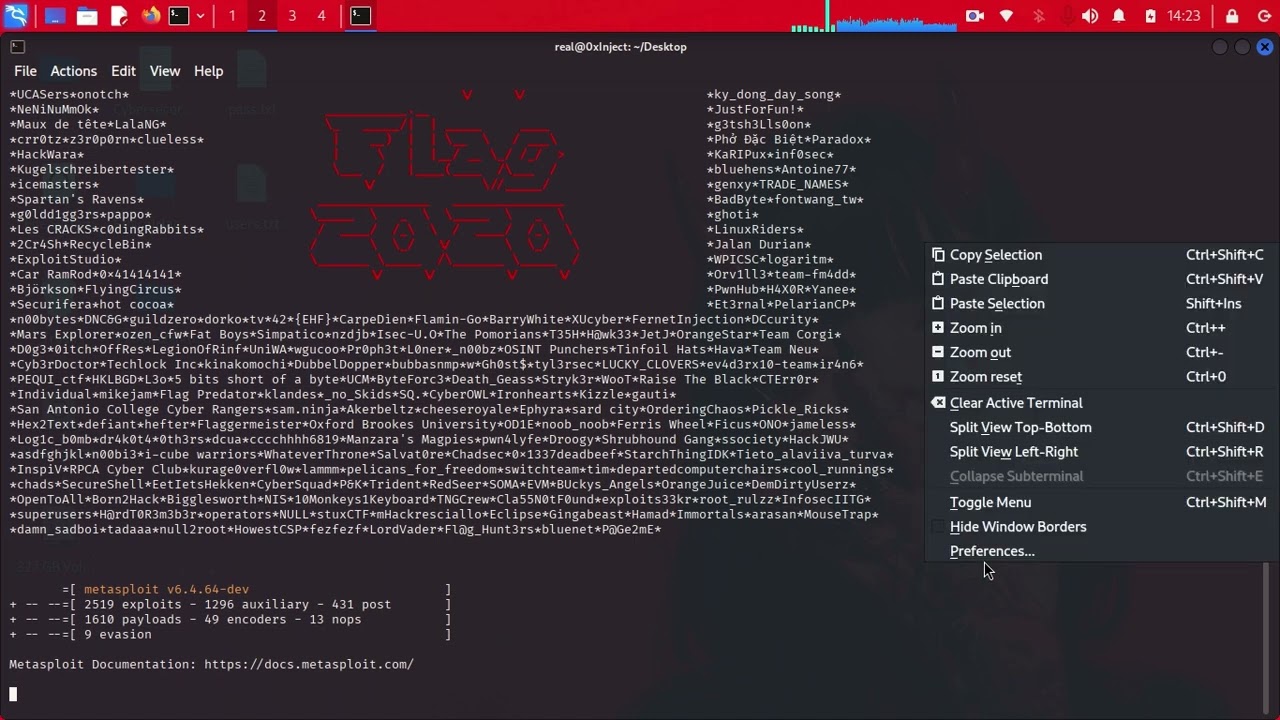Maximize the terminal window
1280x720 pixels.
pos(1242,47)
